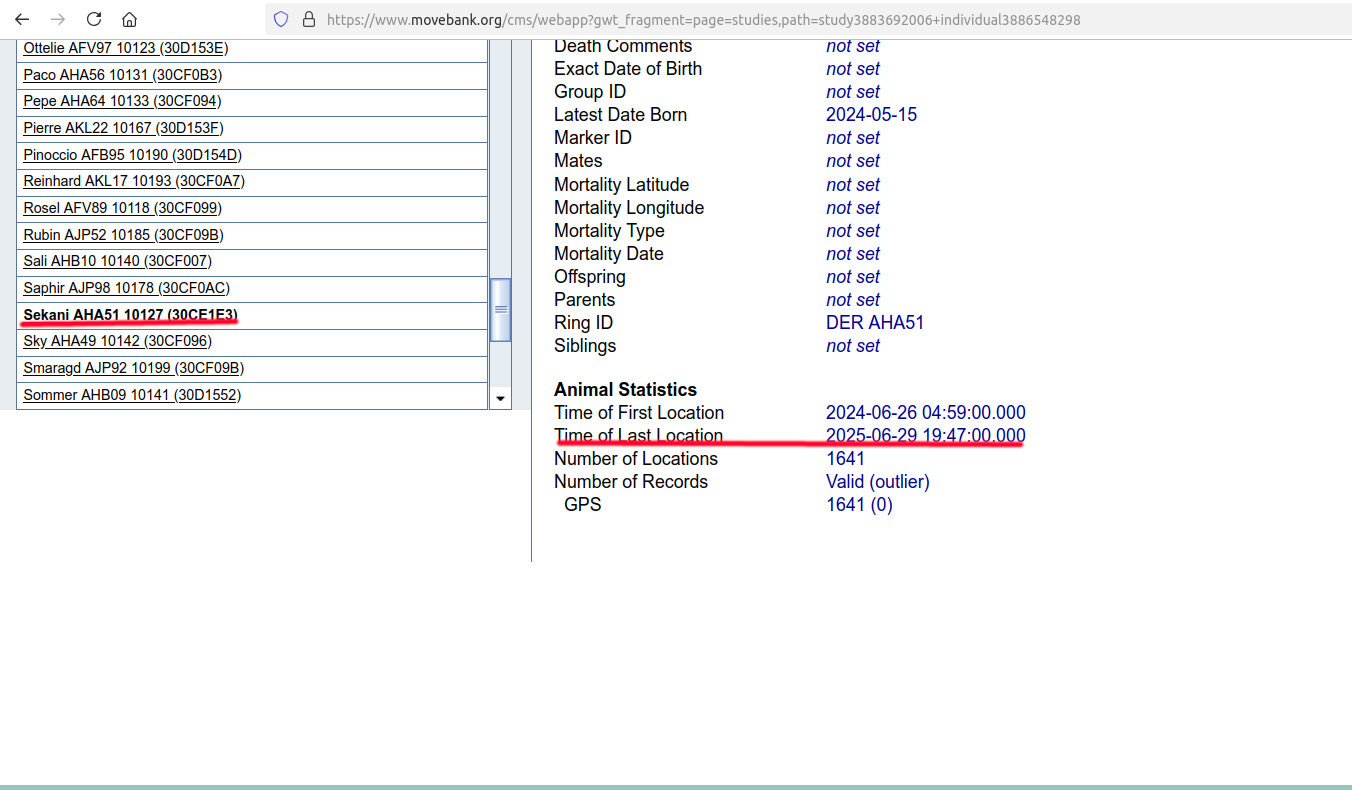This screenshot has height=790, width=1352.
Task: Select Saphir AJP98 10178 animal
Action: [x=126, y=288]
